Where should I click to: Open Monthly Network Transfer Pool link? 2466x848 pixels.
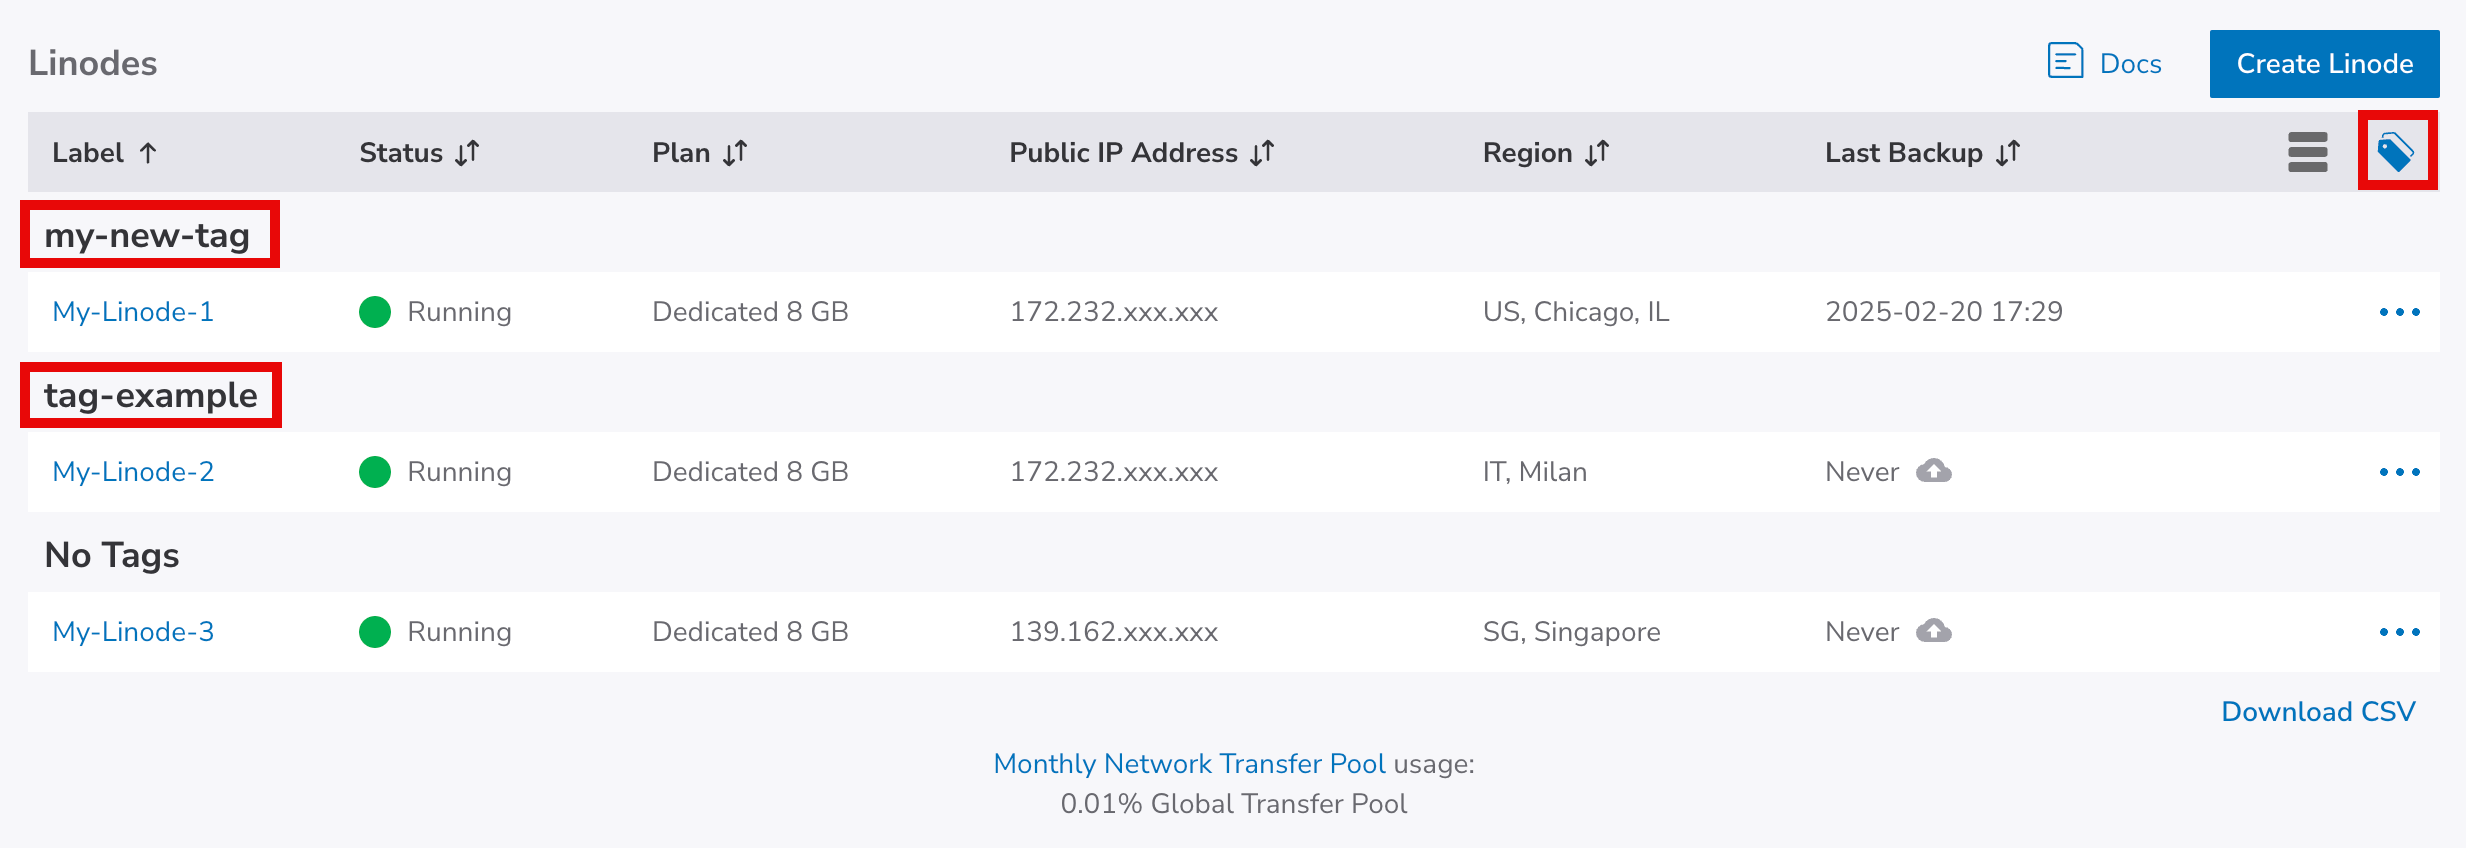point(1189,764)
